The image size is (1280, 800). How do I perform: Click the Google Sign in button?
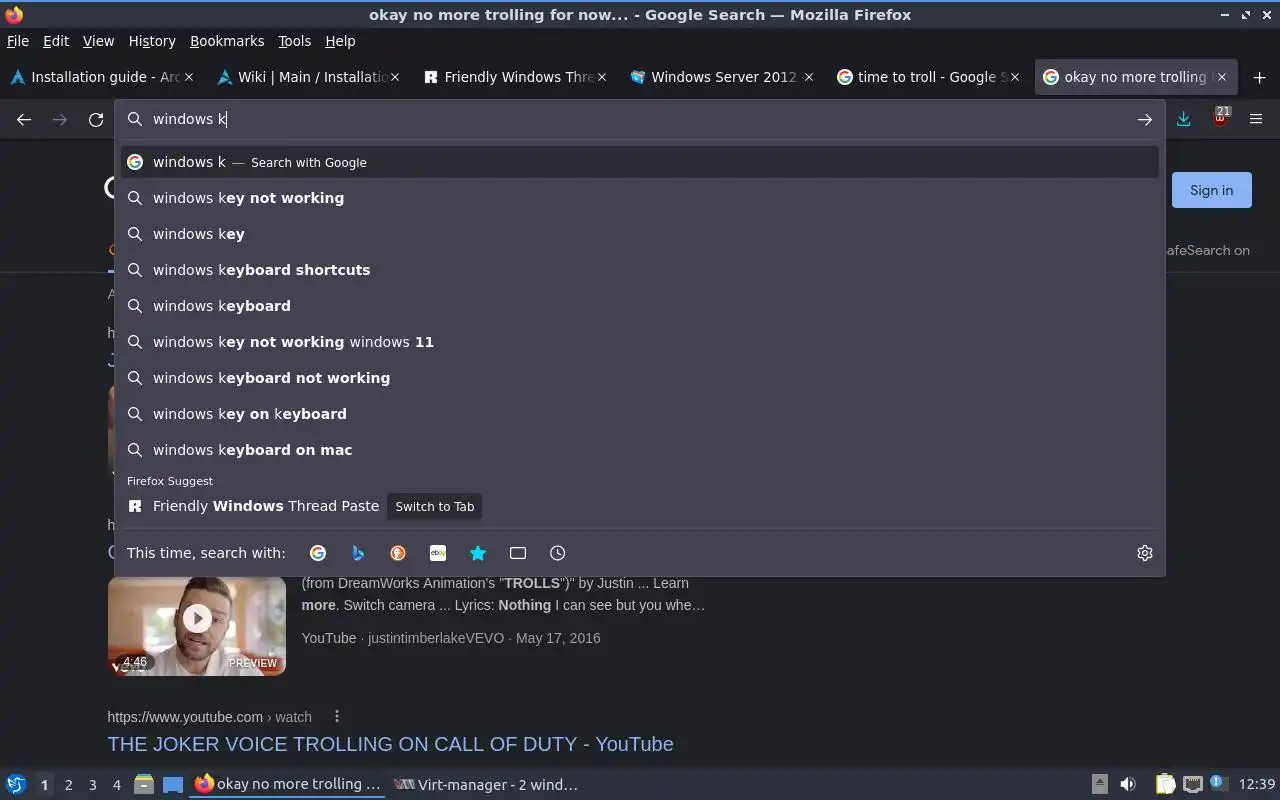point(1211,190)
